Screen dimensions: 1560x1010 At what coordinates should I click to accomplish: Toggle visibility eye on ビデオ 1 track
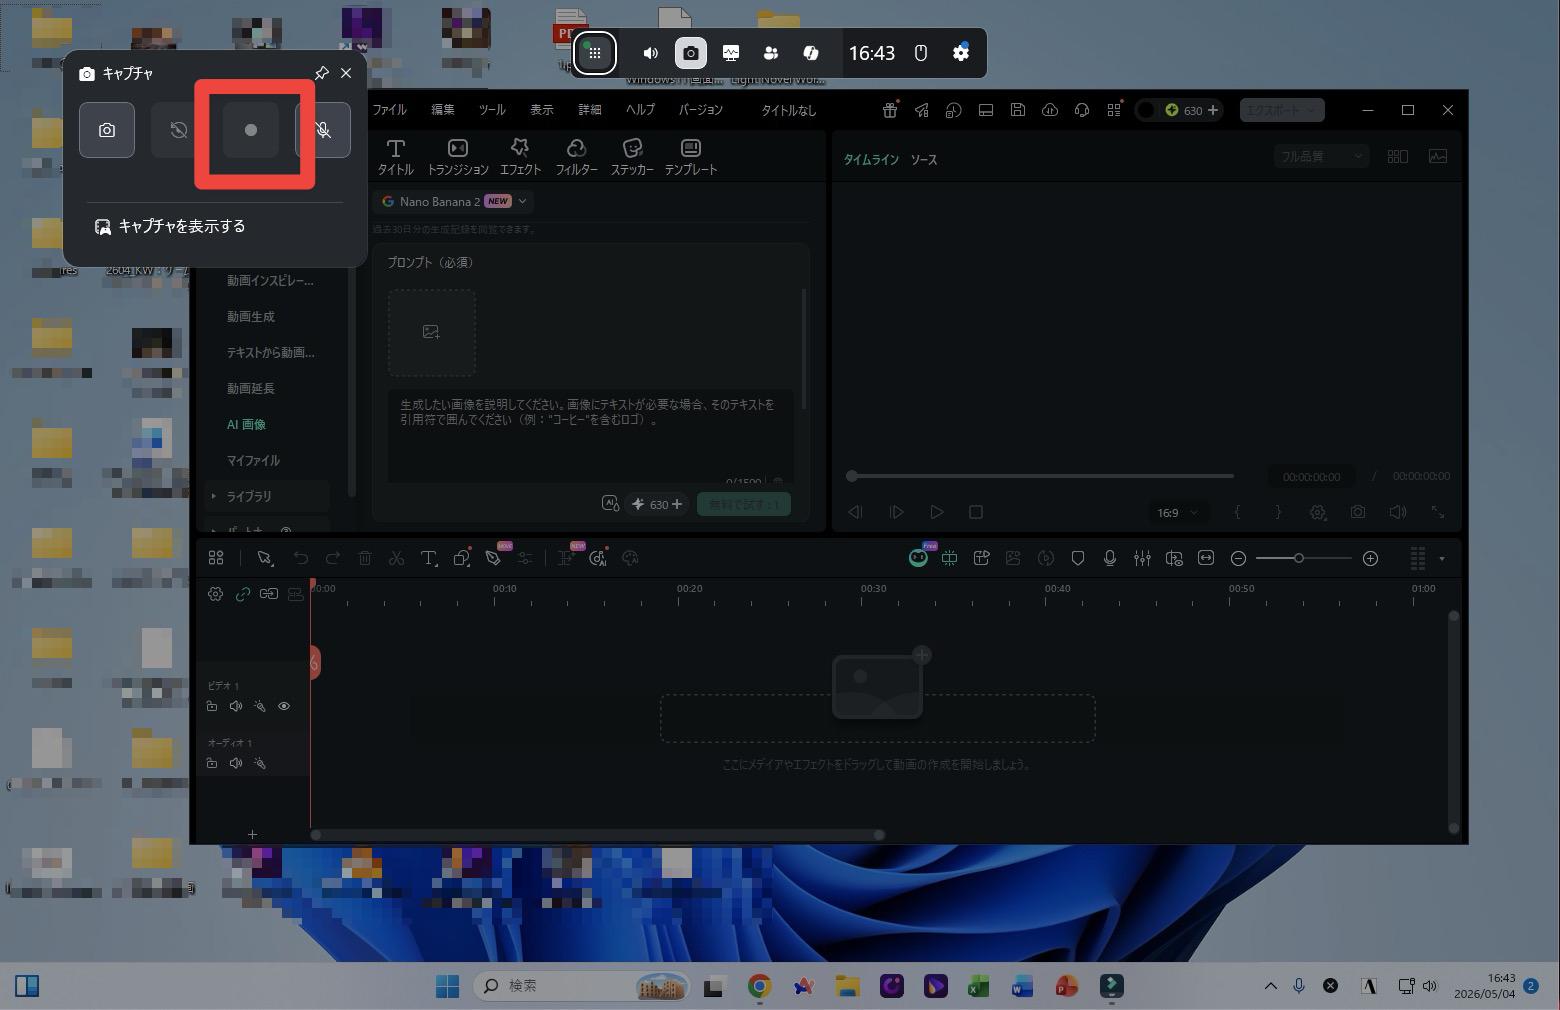point(284,706)
